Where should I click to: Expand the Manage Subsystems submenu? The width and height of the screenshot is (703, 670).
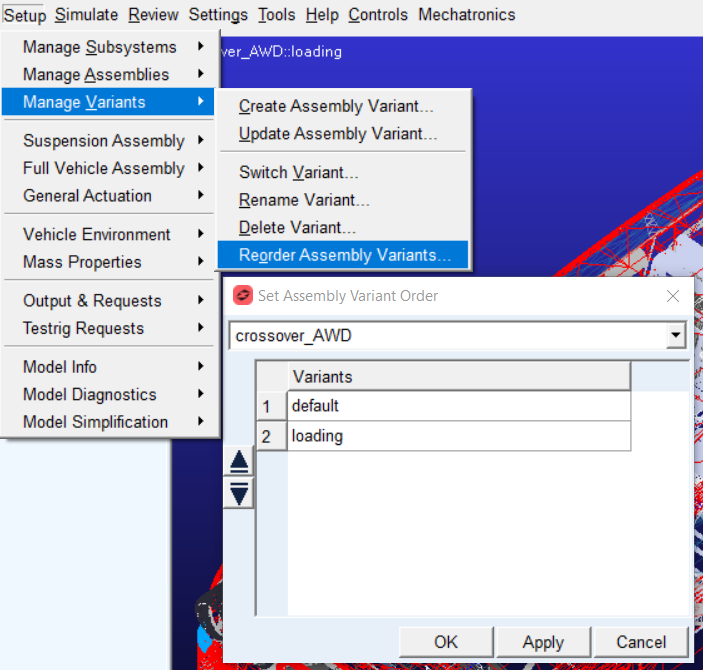coord(110,47)
